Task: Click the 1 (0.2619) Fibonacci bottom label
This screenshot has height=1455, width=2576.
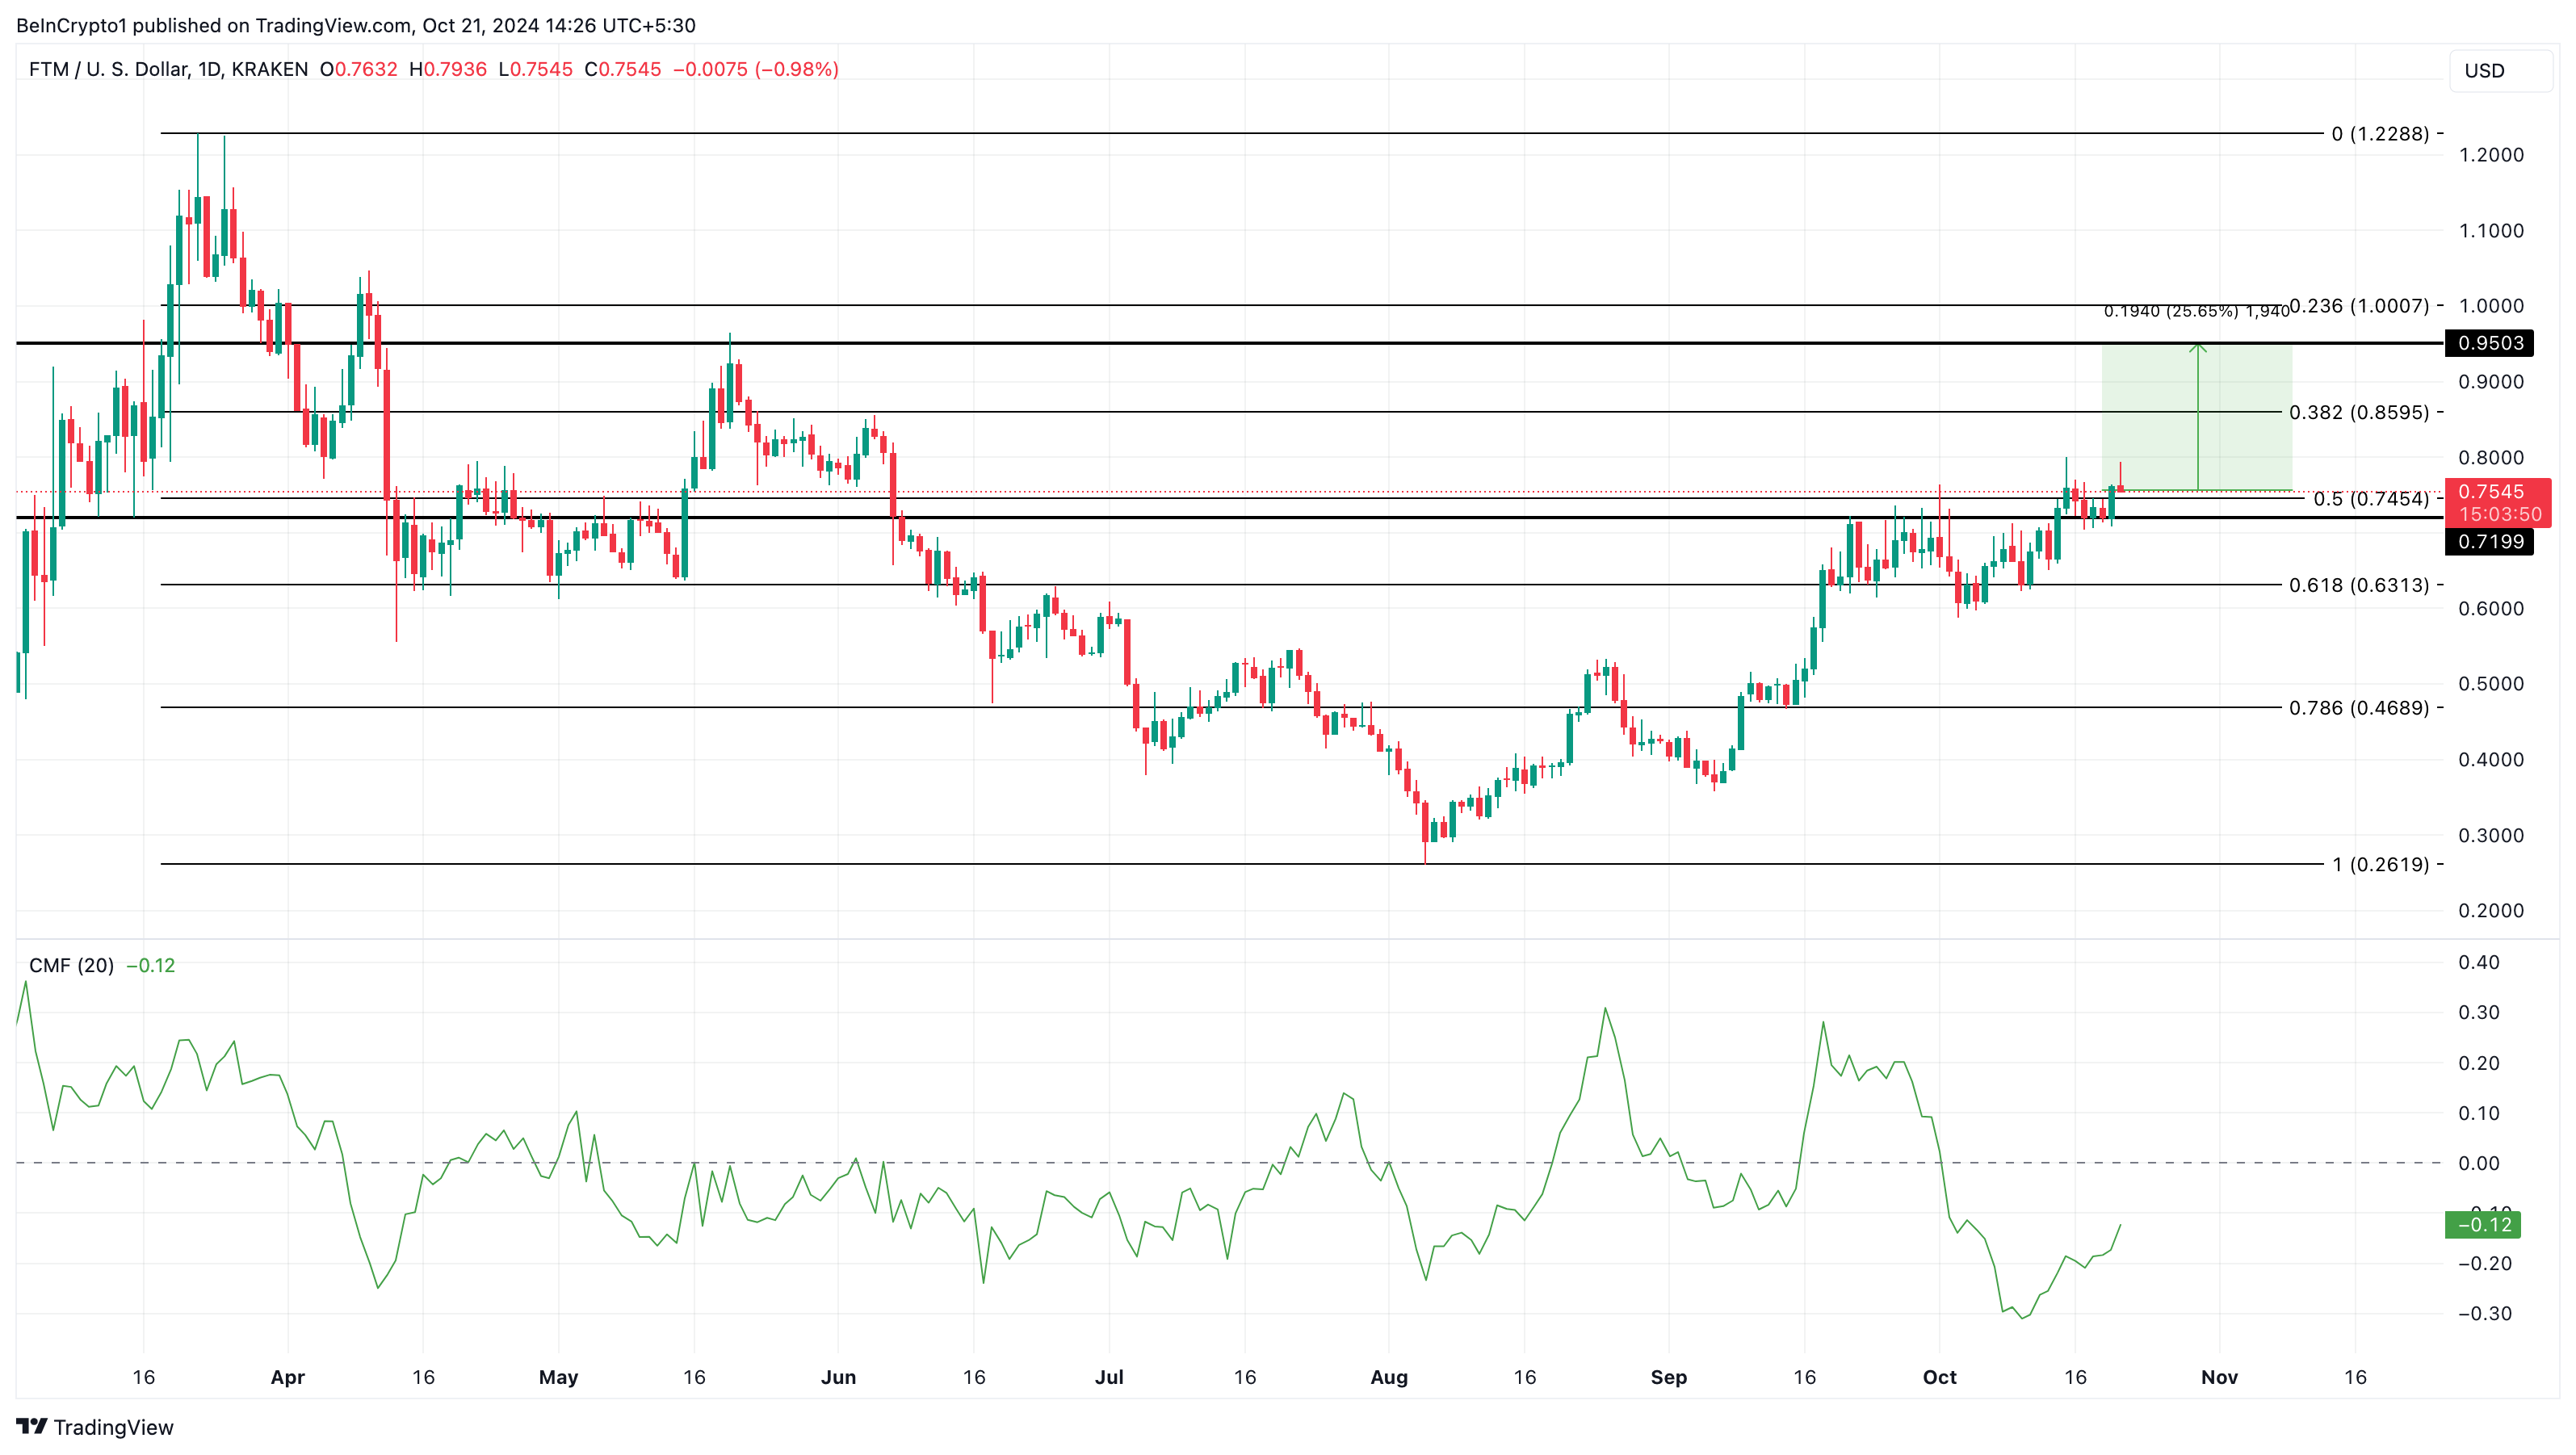Action: 2380,864
